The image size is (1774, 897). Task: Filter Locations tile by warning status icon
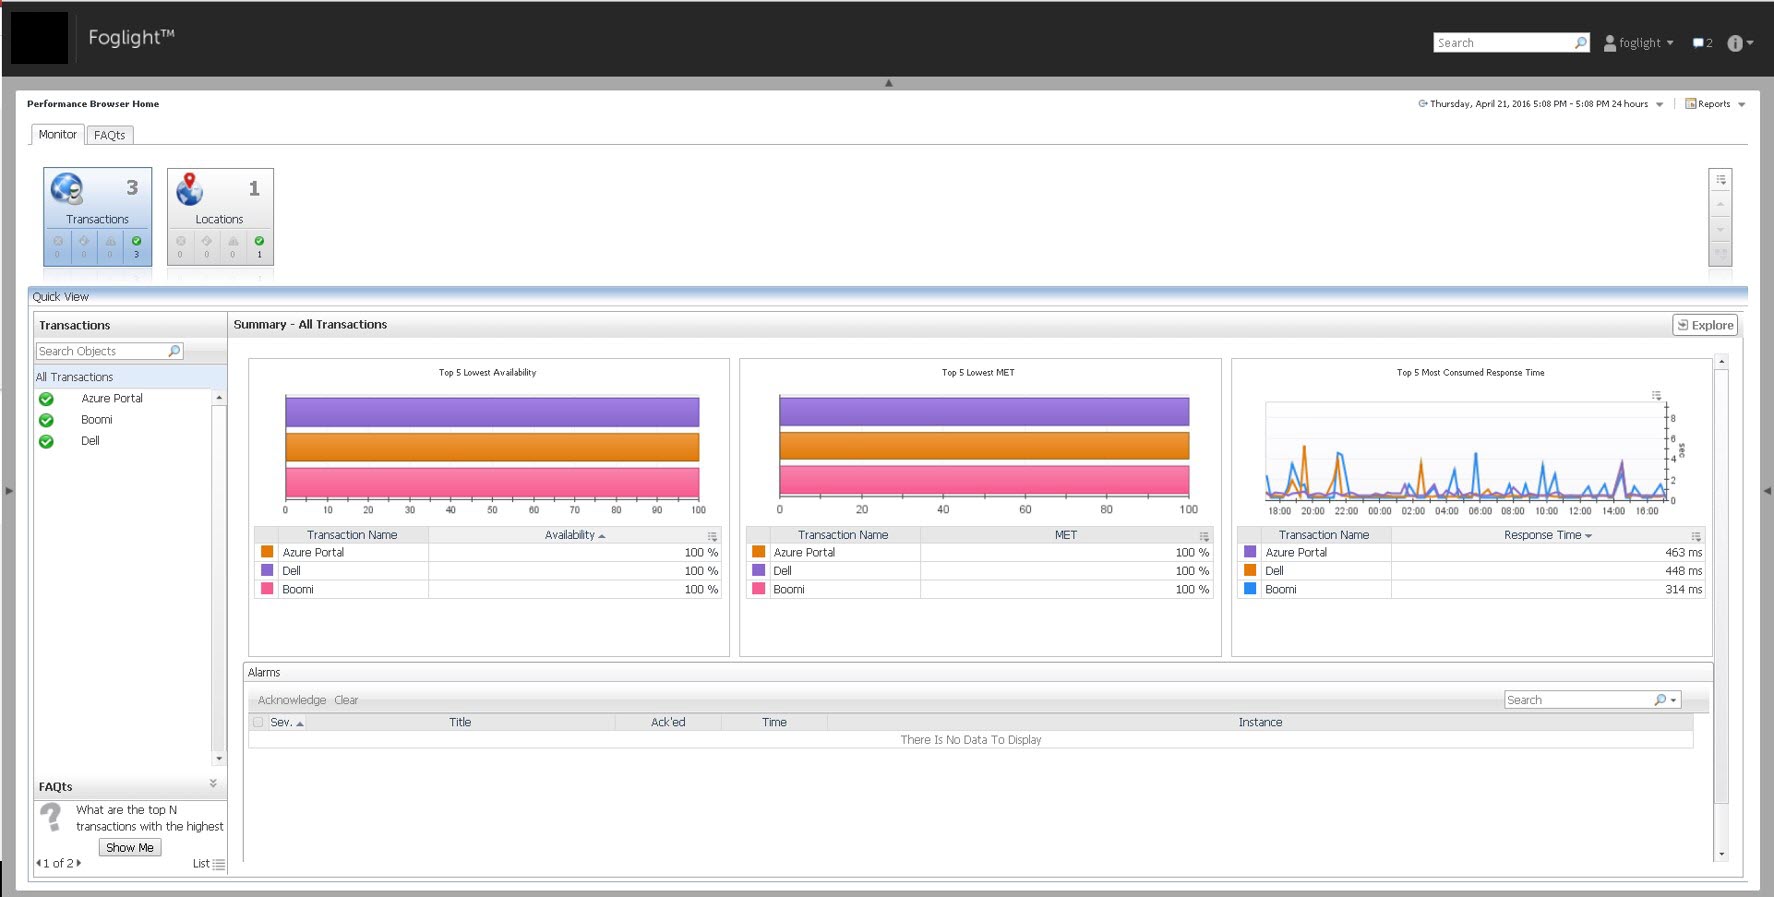[233, 241]
